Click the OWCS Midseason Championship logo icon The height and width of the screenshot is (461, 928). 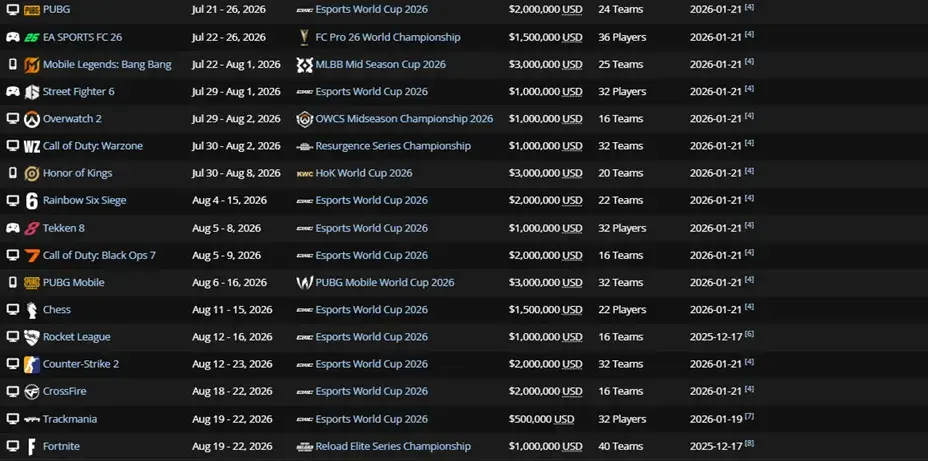click(x=304, y=119)
